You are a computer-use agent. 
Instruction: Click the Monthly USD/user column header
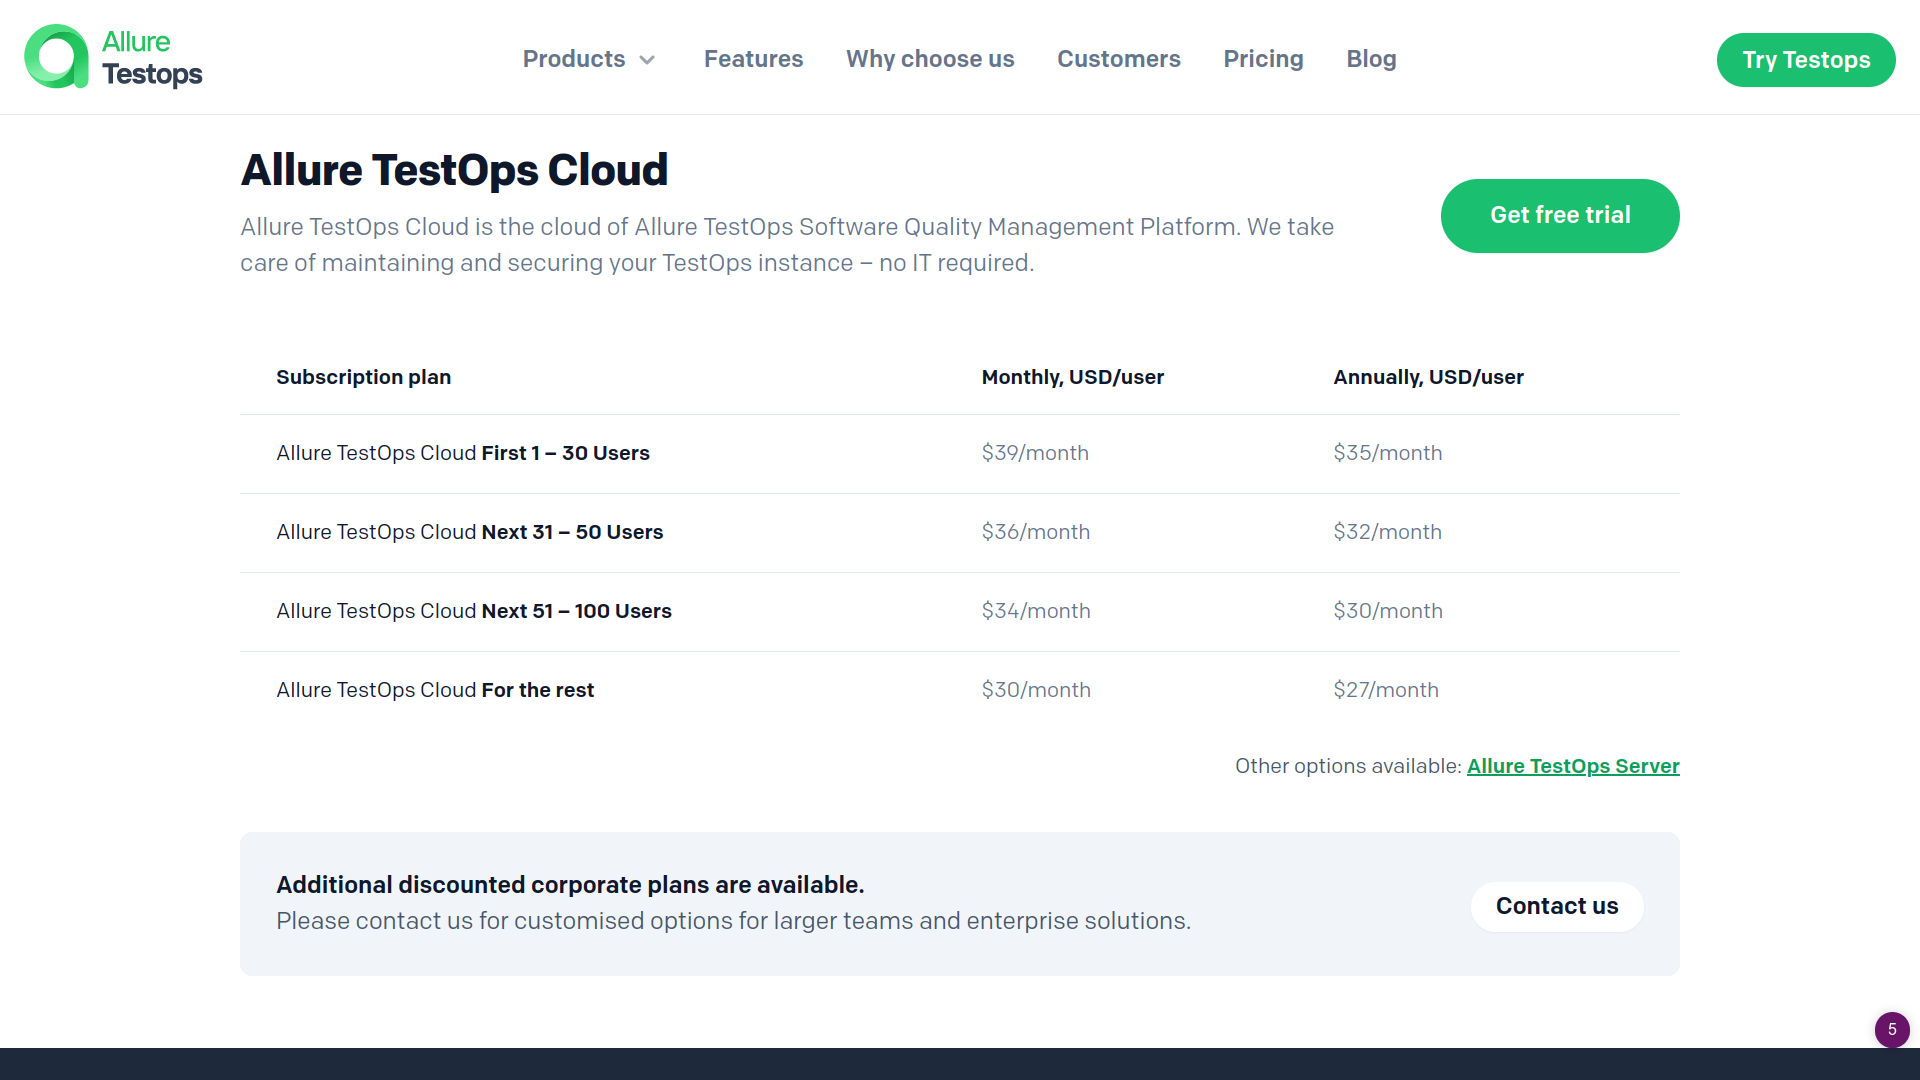(1073, 377)
